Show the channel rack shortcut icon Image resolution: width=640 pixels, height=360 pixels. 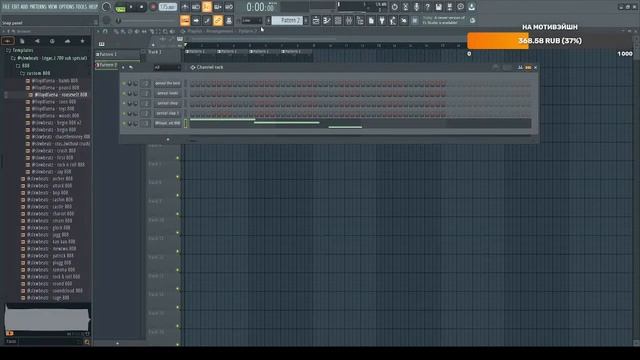338,20
